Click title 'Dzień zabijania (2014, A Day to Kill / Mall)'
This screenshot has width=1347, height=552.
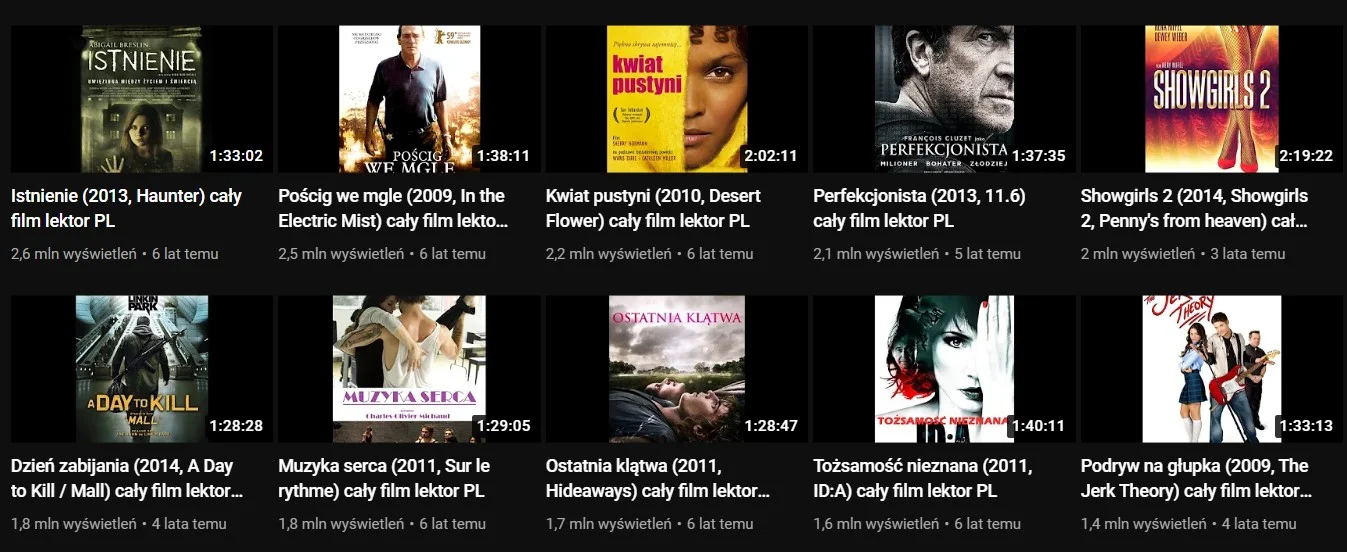click(x=127, y=478)
